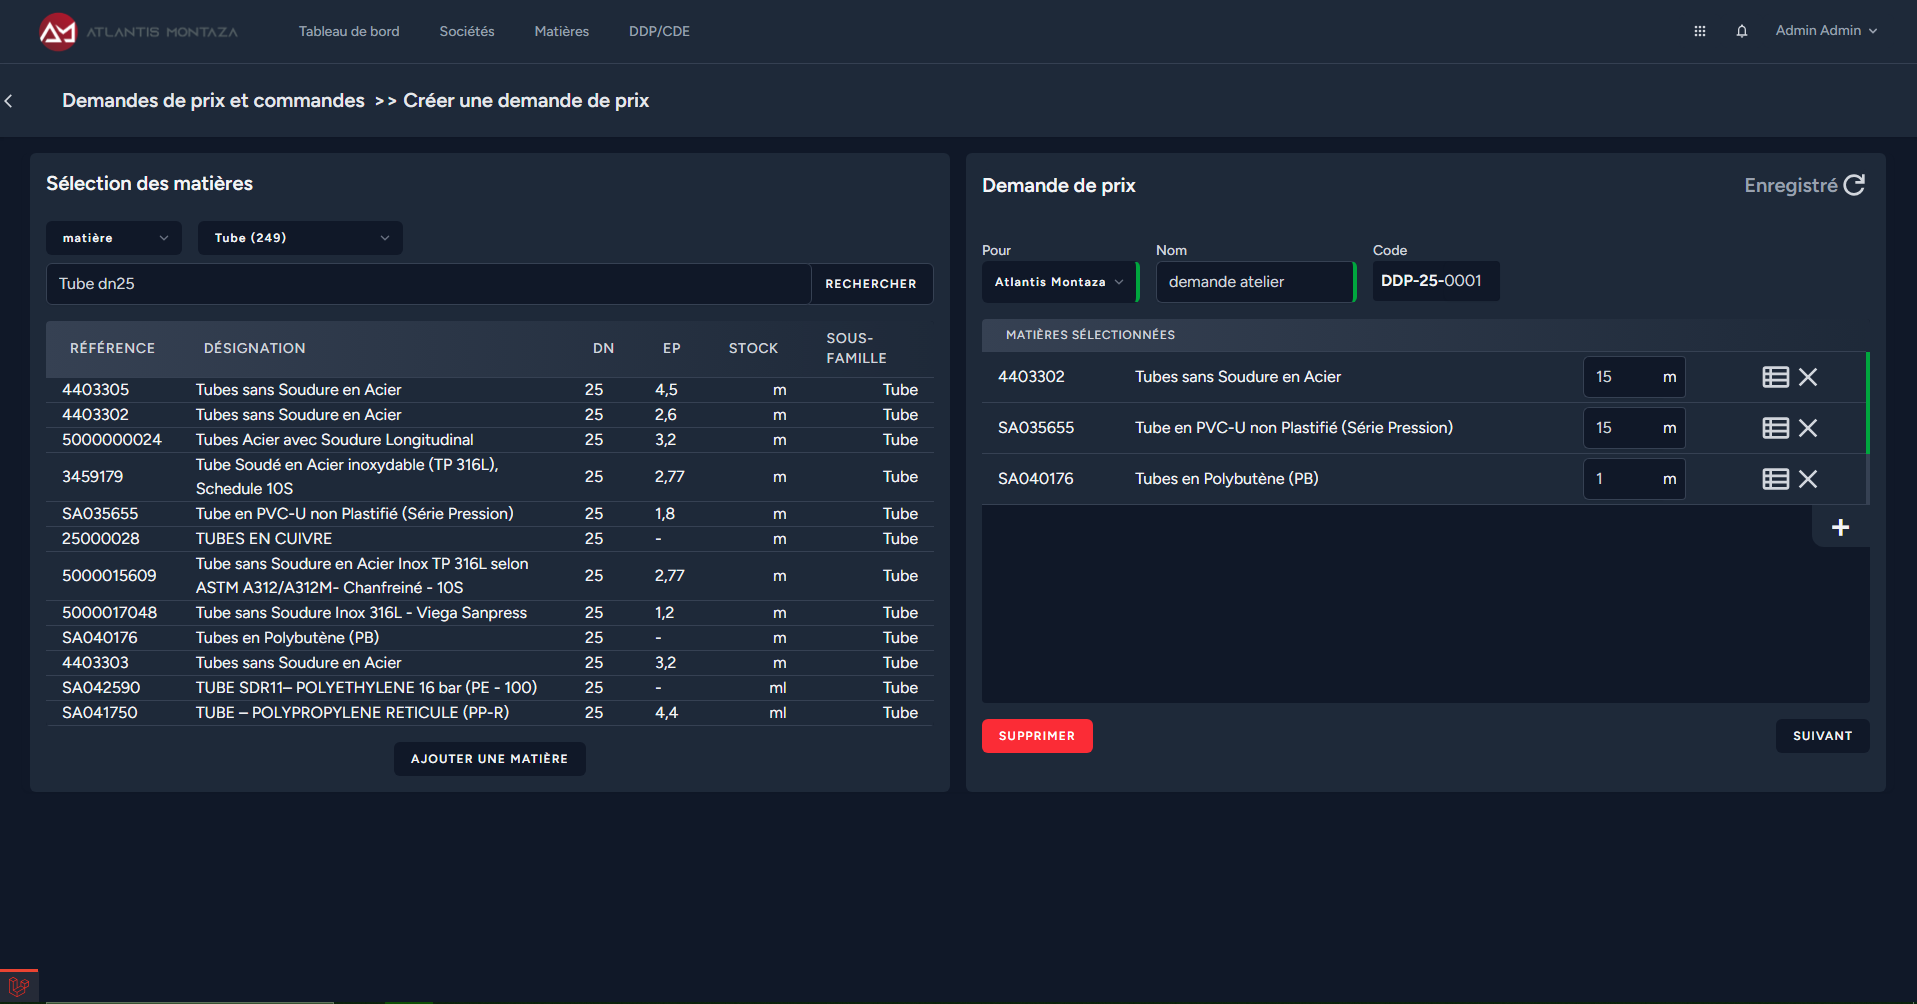1917x1004 pixels.
Task: Click the back arrow chevron
Action: (x=9, y=101)
